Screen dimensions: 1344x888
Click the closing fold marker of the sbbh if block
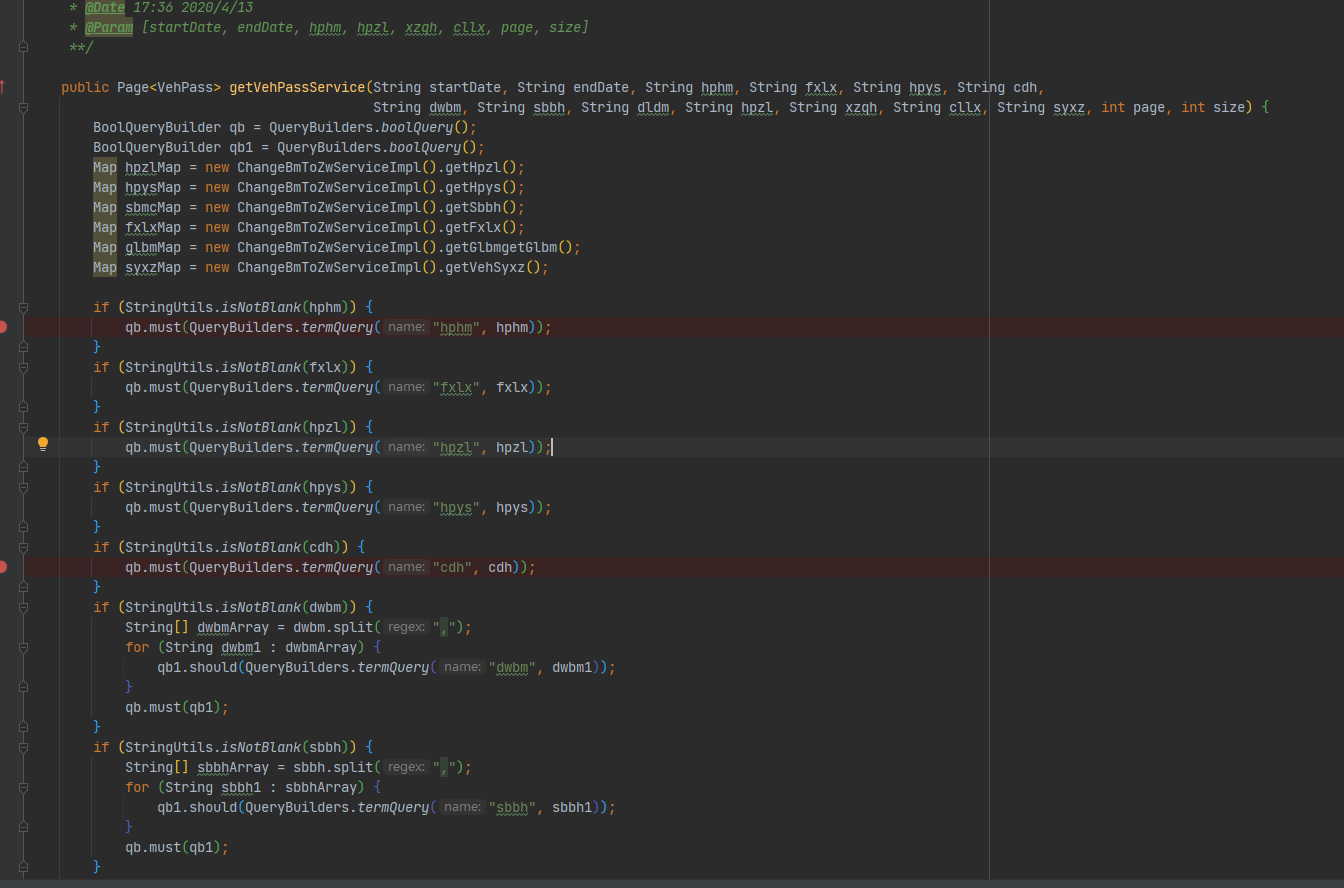23,867
